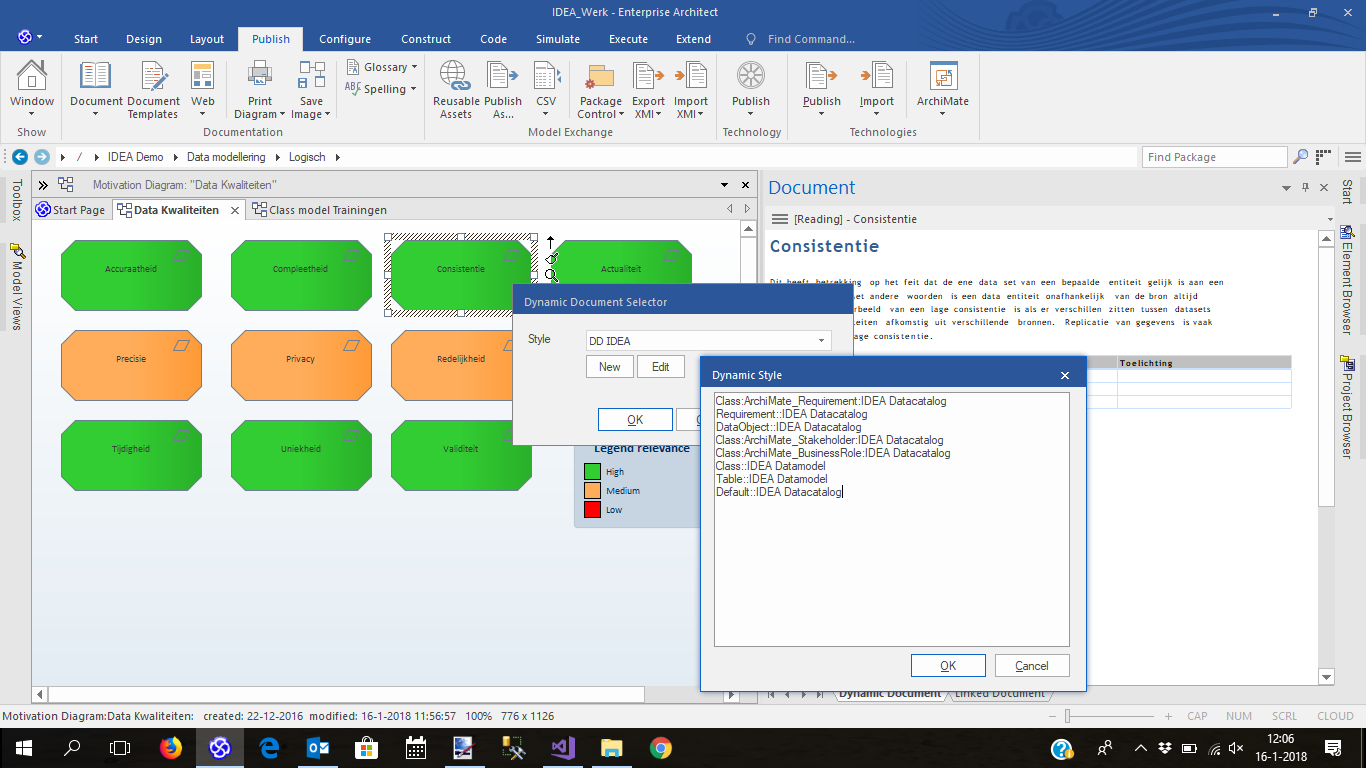Screen dimensions: 1366x768
Task: Close the Dynamic Style dialog
Action: 1065,375
